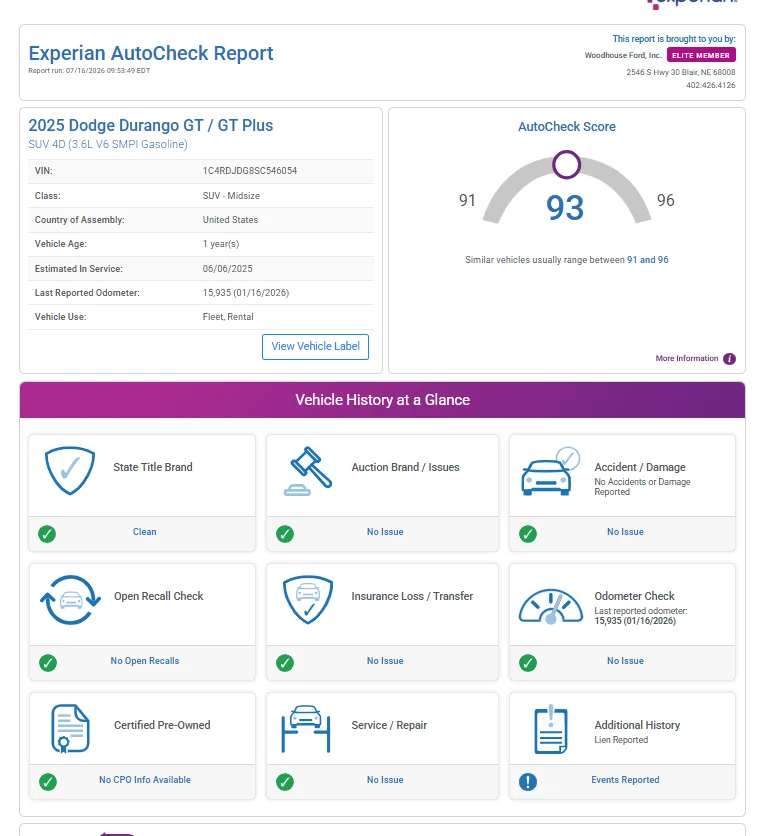Click the Report run timestamp text
The width and height of the screenshot is (769, 836).
[x=89, y=70]
